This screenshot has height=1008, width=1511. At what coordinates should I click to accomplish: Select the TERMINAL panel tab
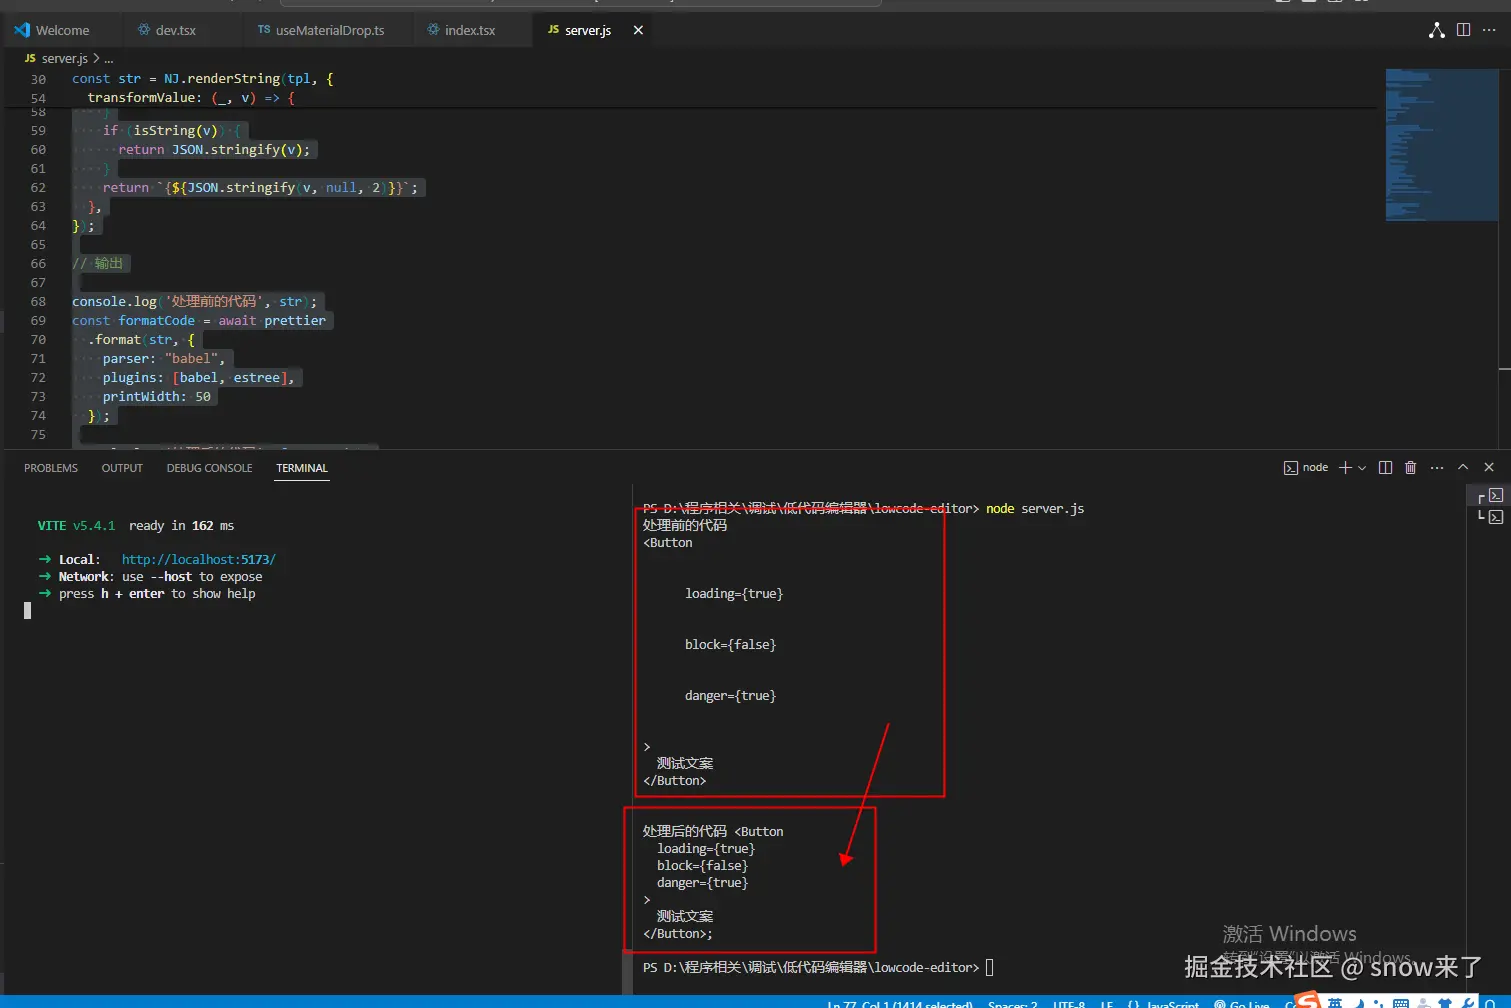coord(302,468)
